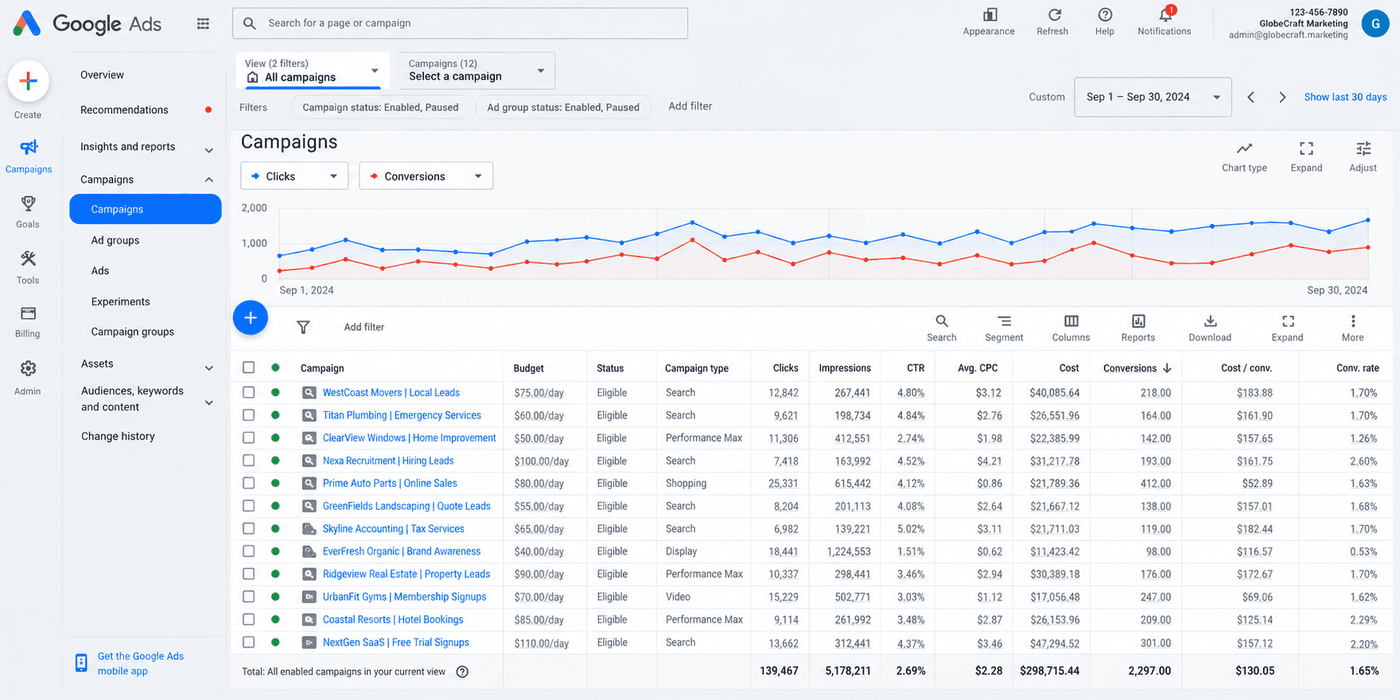Screen dimensions: 1400x700
Task: Open Ads in the navigation
Action: (x=100, y=271)
